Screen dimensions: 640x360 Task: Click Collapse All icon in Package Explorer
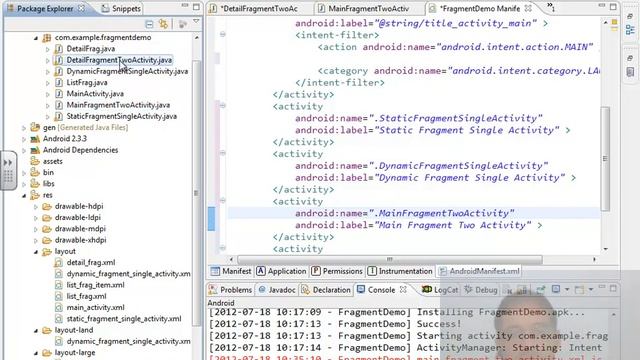click(149, 24)
